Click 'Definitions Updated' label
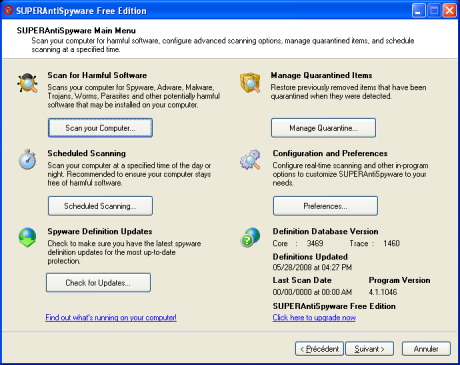The image size is (460, 365). (x=310, y=257)
